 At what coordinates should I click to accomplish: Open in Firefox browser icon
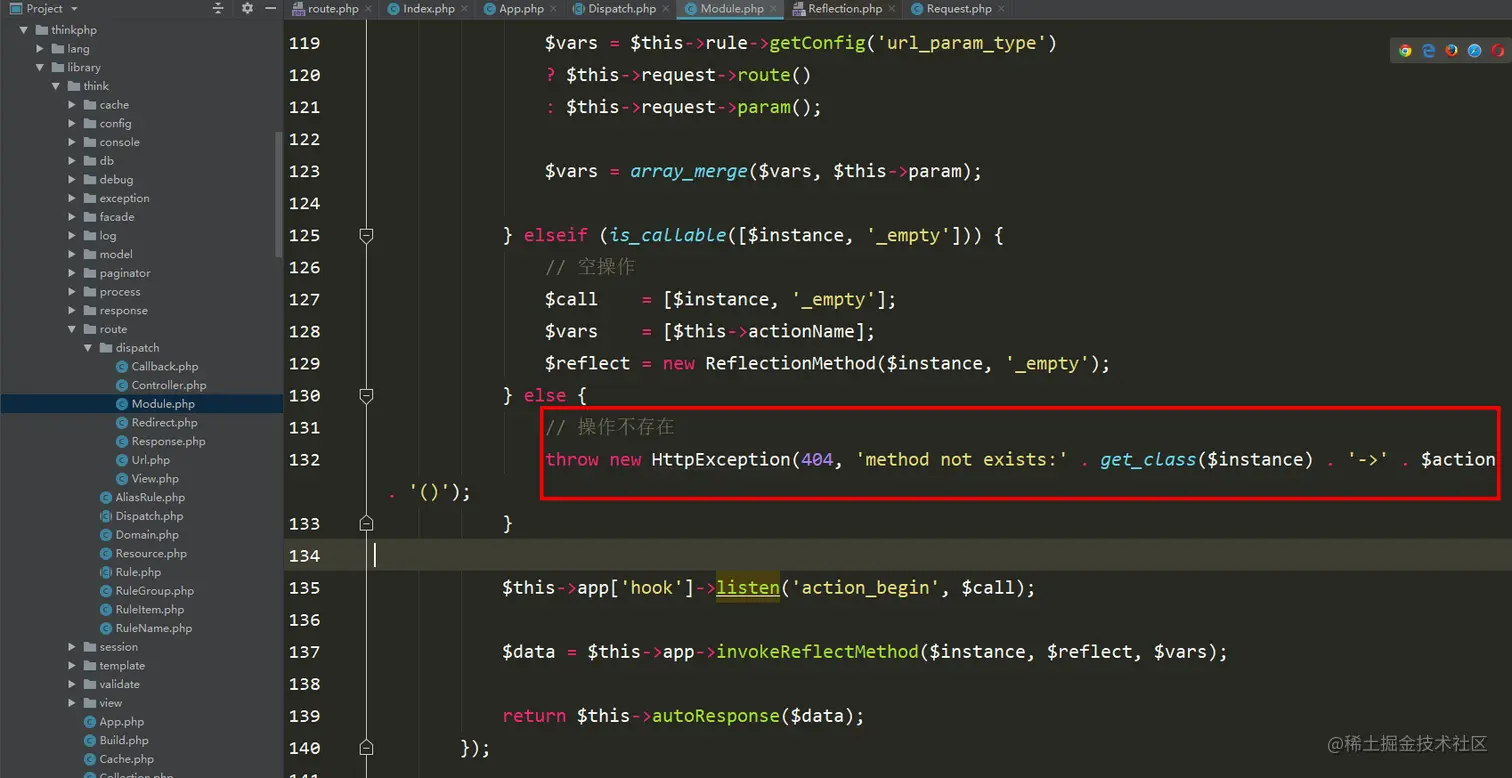click(1452, 50)
